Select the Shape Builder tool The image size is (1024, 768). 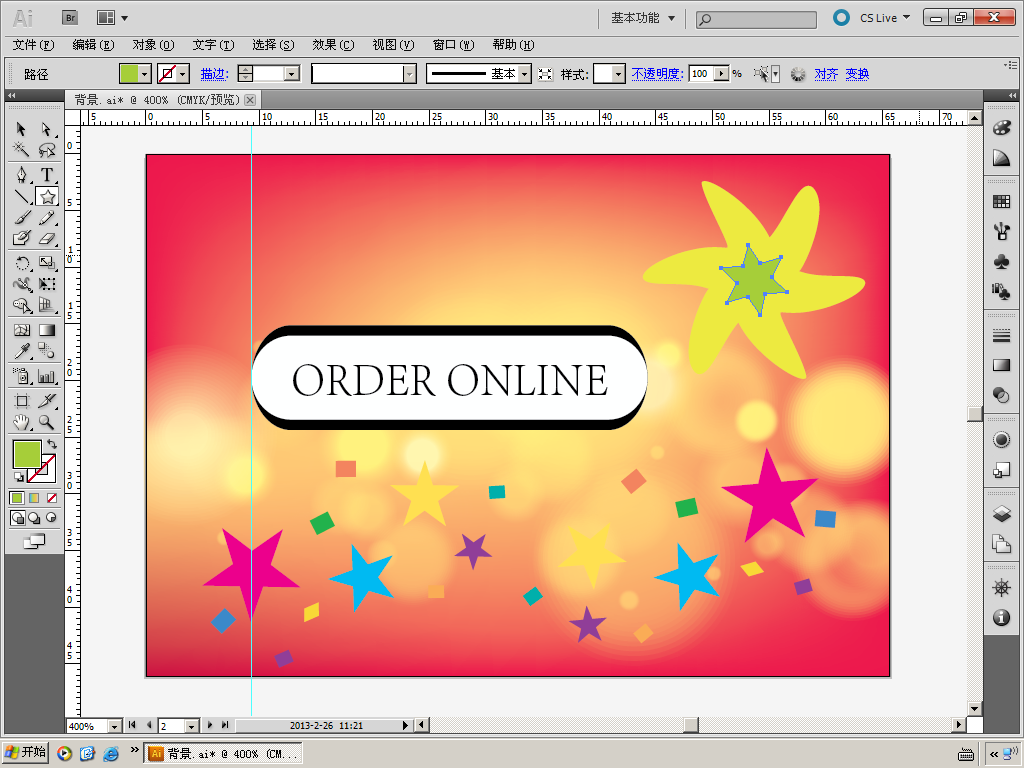click(22, 305)
